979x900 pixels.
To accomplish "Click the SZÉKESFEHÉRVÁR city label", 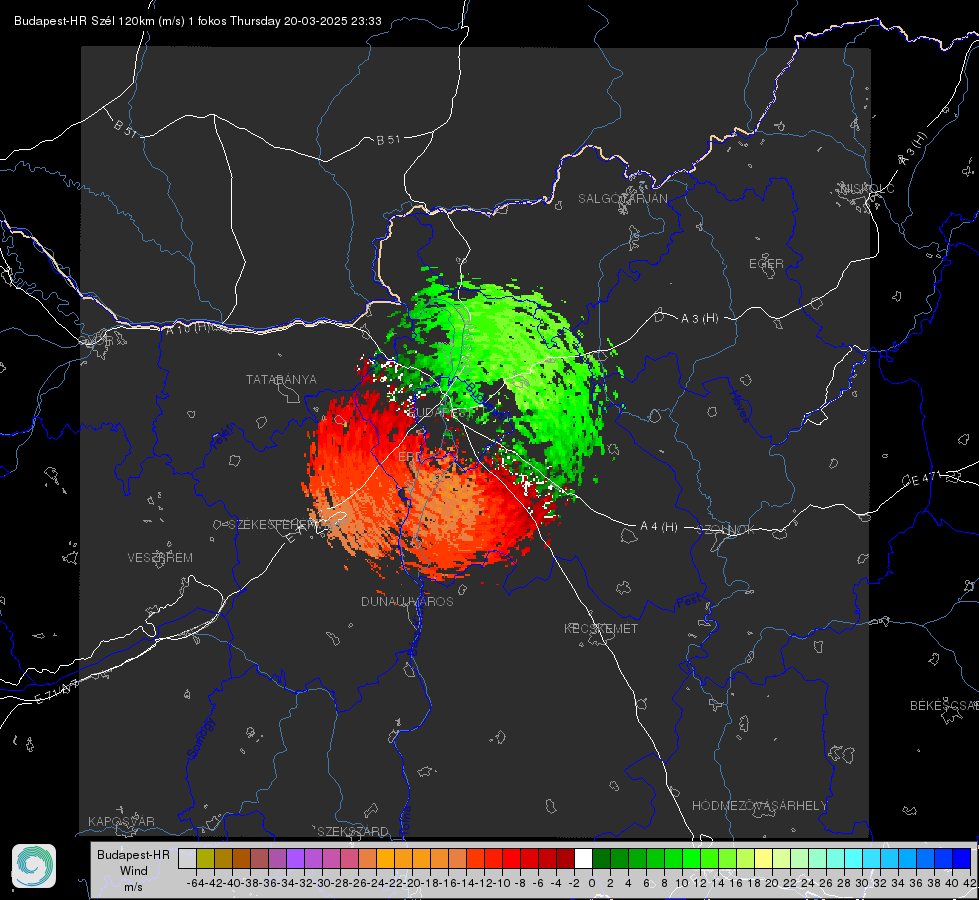I will tap(286, 525).
